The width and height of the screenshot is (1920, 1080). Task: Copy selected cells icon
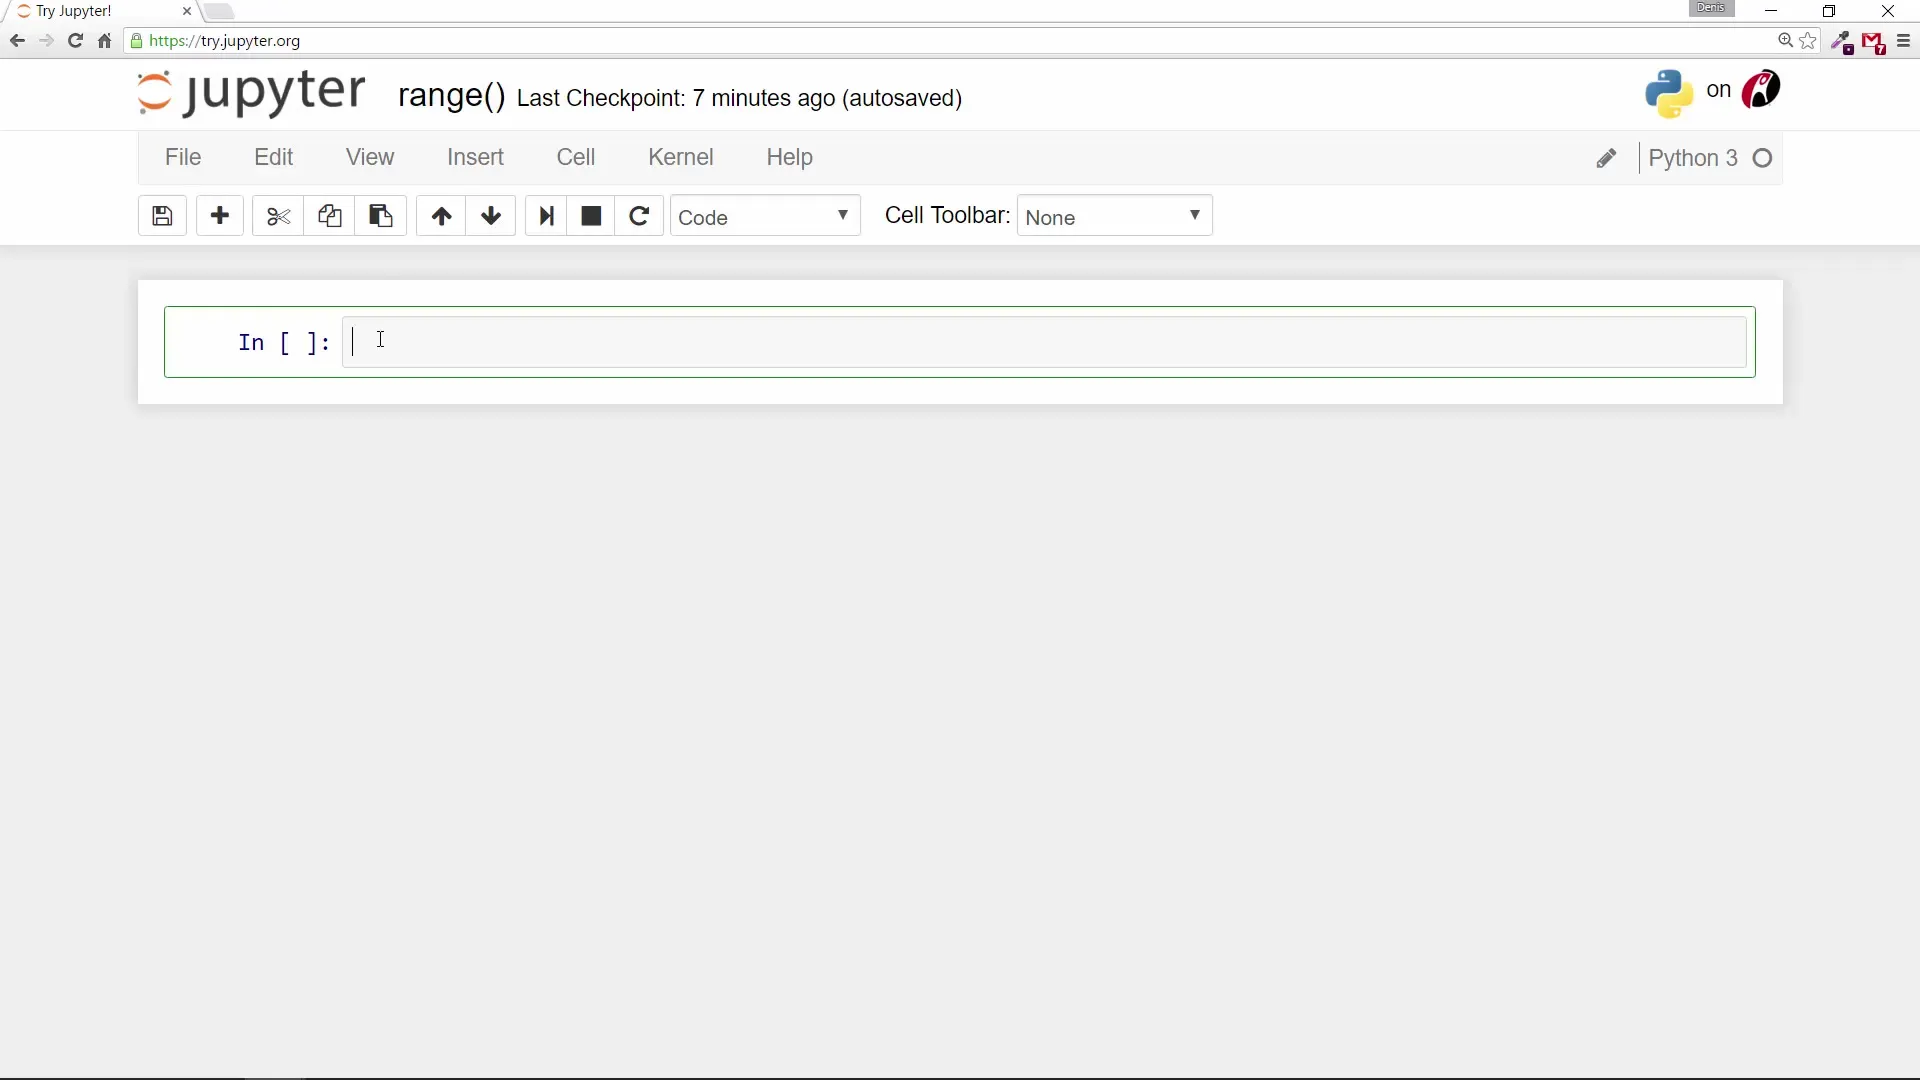tap(330, 216)
